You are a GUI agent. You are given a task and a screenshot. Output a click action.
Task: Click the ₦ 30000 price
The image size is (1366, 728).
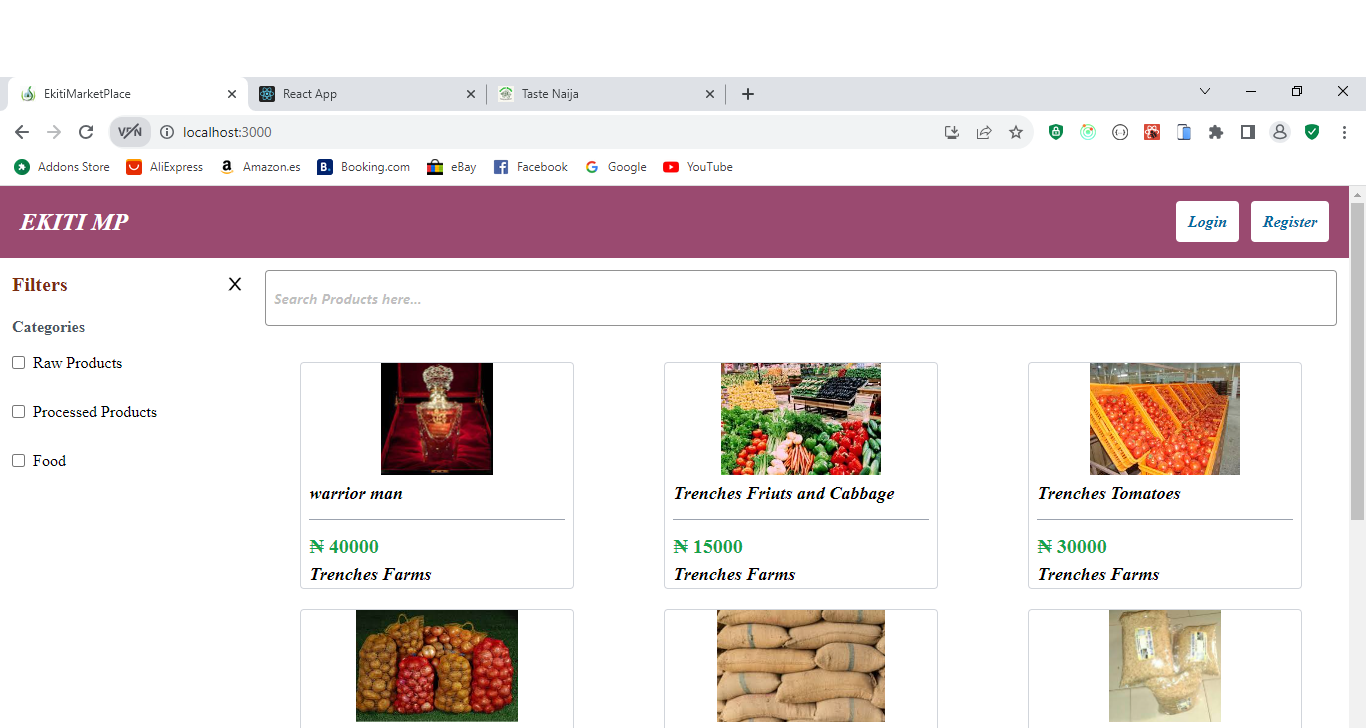(1072, 547)
